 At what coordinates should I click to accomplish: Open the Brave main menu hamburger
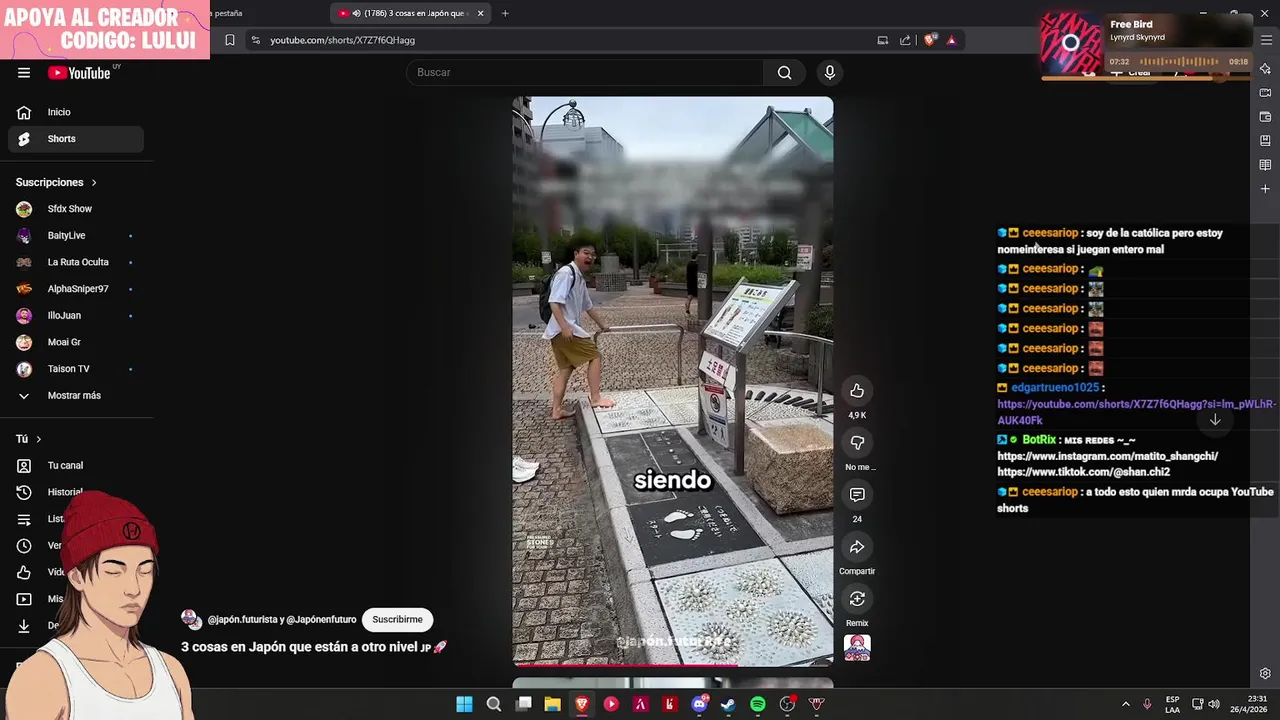tap(1266, 40)
